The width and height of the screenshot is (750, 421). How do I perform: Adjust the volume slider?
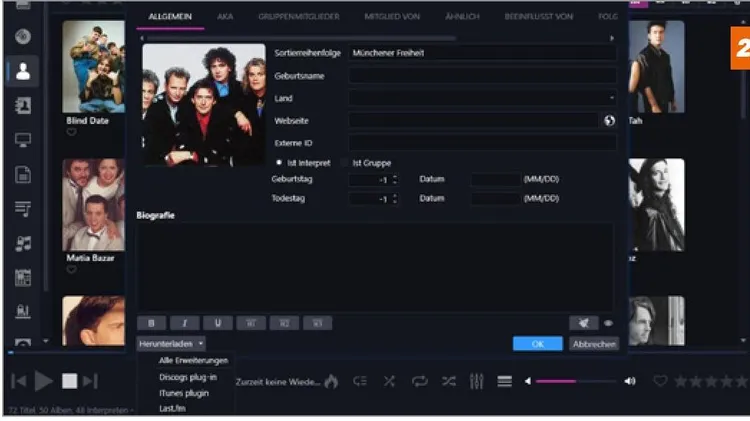[x=576, y=381]
